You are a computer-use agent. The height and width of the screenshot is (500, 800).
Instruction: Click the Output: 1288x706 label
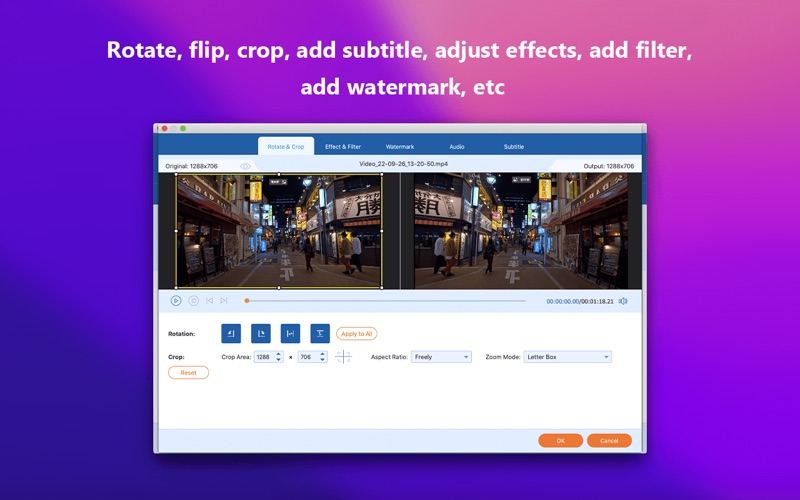tap(609, 166)
